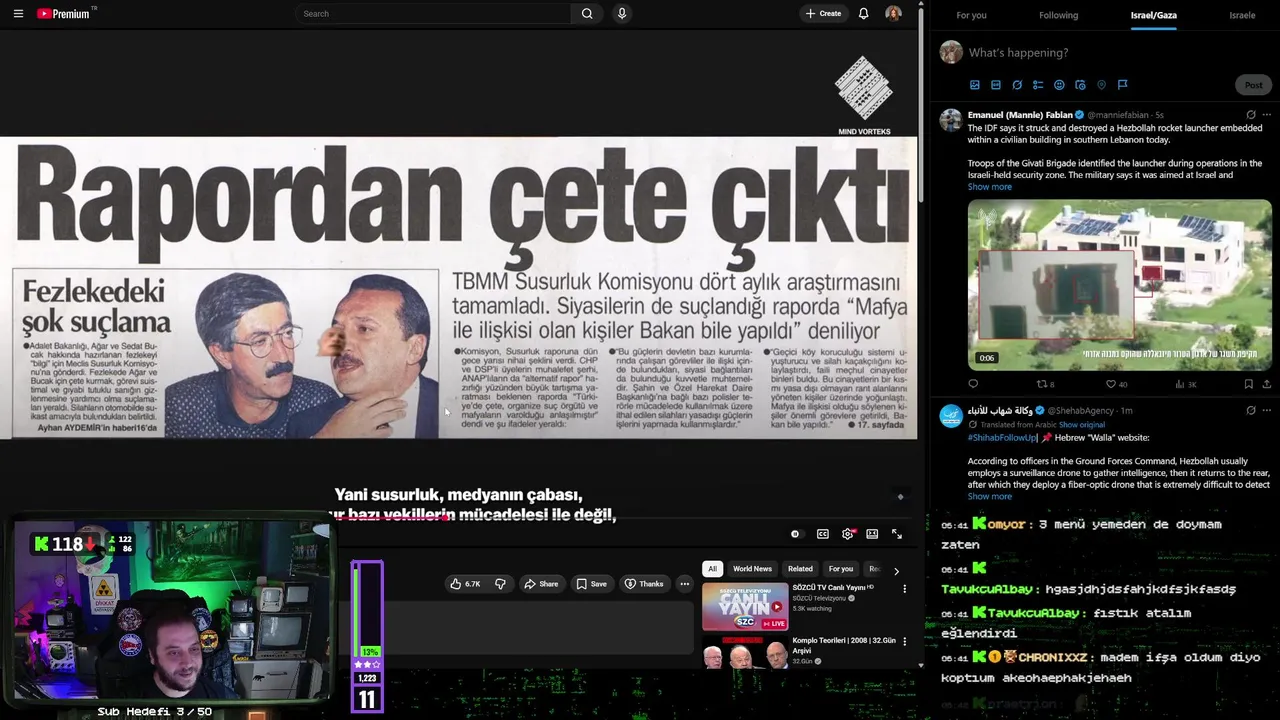Expand Show more on Emanuel Fabian's post
This screenshot has width=1280, height=720.
pos(989,187)
